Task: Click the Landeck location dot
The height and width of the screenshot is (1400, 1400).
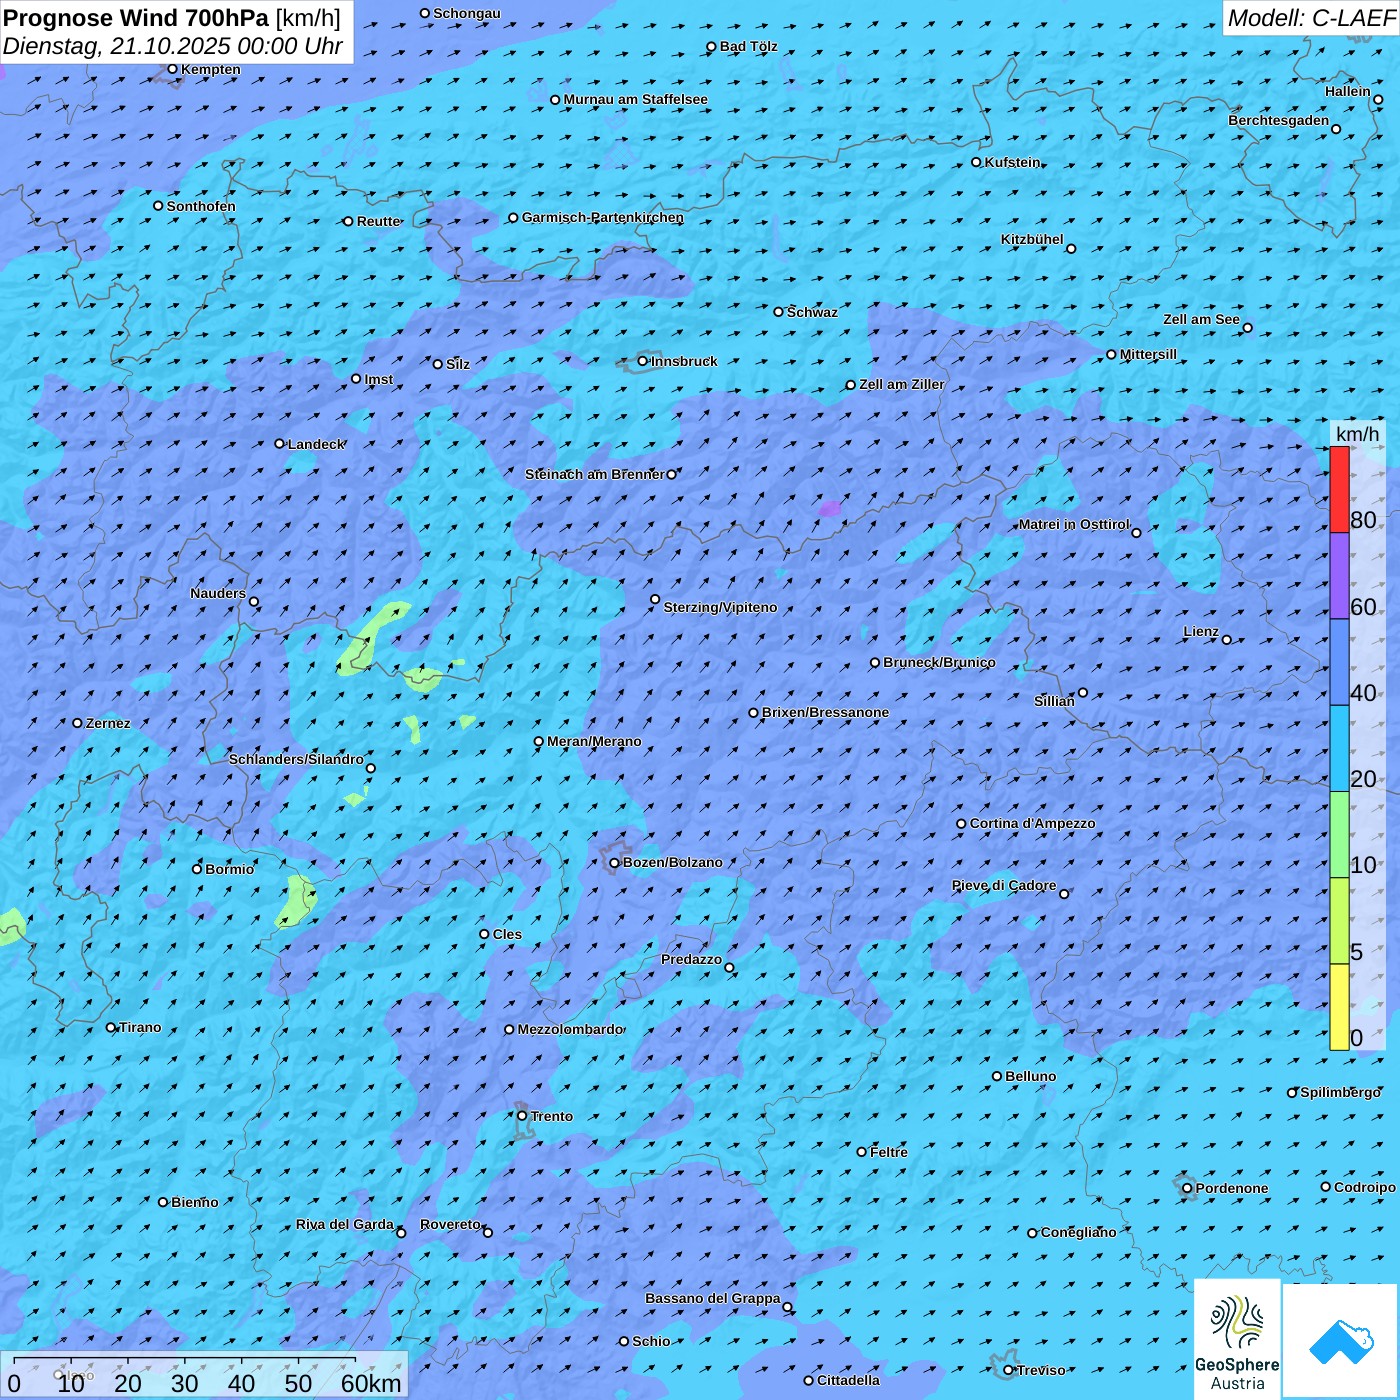Action: tap(279, 444)
